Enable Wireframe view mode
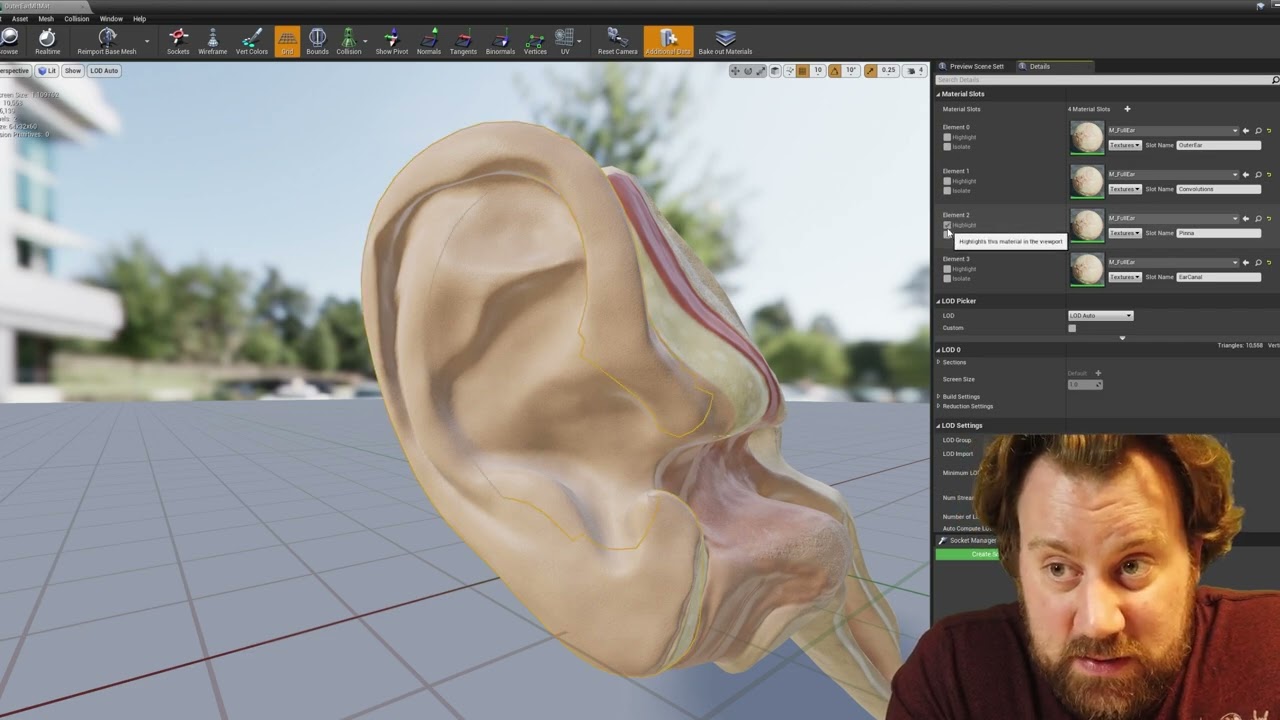Viewport: 1280px width, 720px height. pos(212,39)
